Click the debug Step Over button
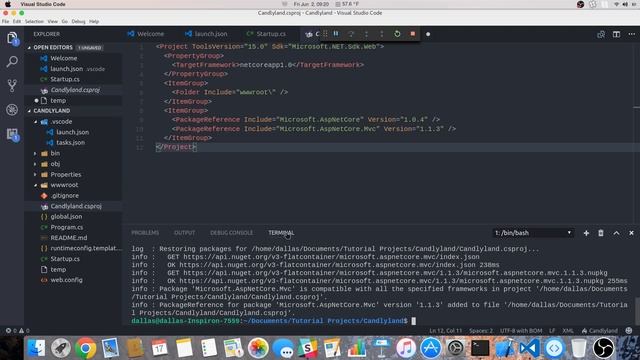The width and height of the screenshot is (640, 360). 351,34
